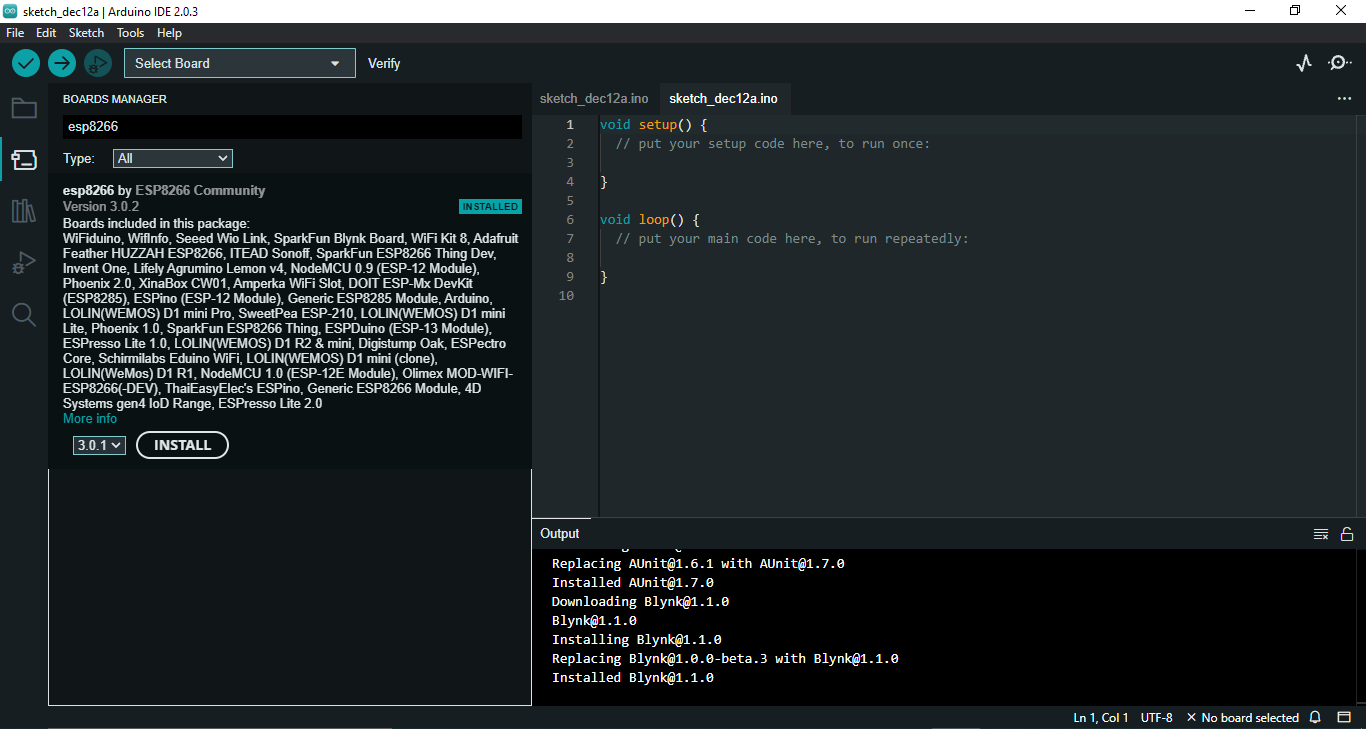Toggle the Output scroll lock
Image resolution: width=1366 pixels, height=729 pixels.
point(1347,534)
